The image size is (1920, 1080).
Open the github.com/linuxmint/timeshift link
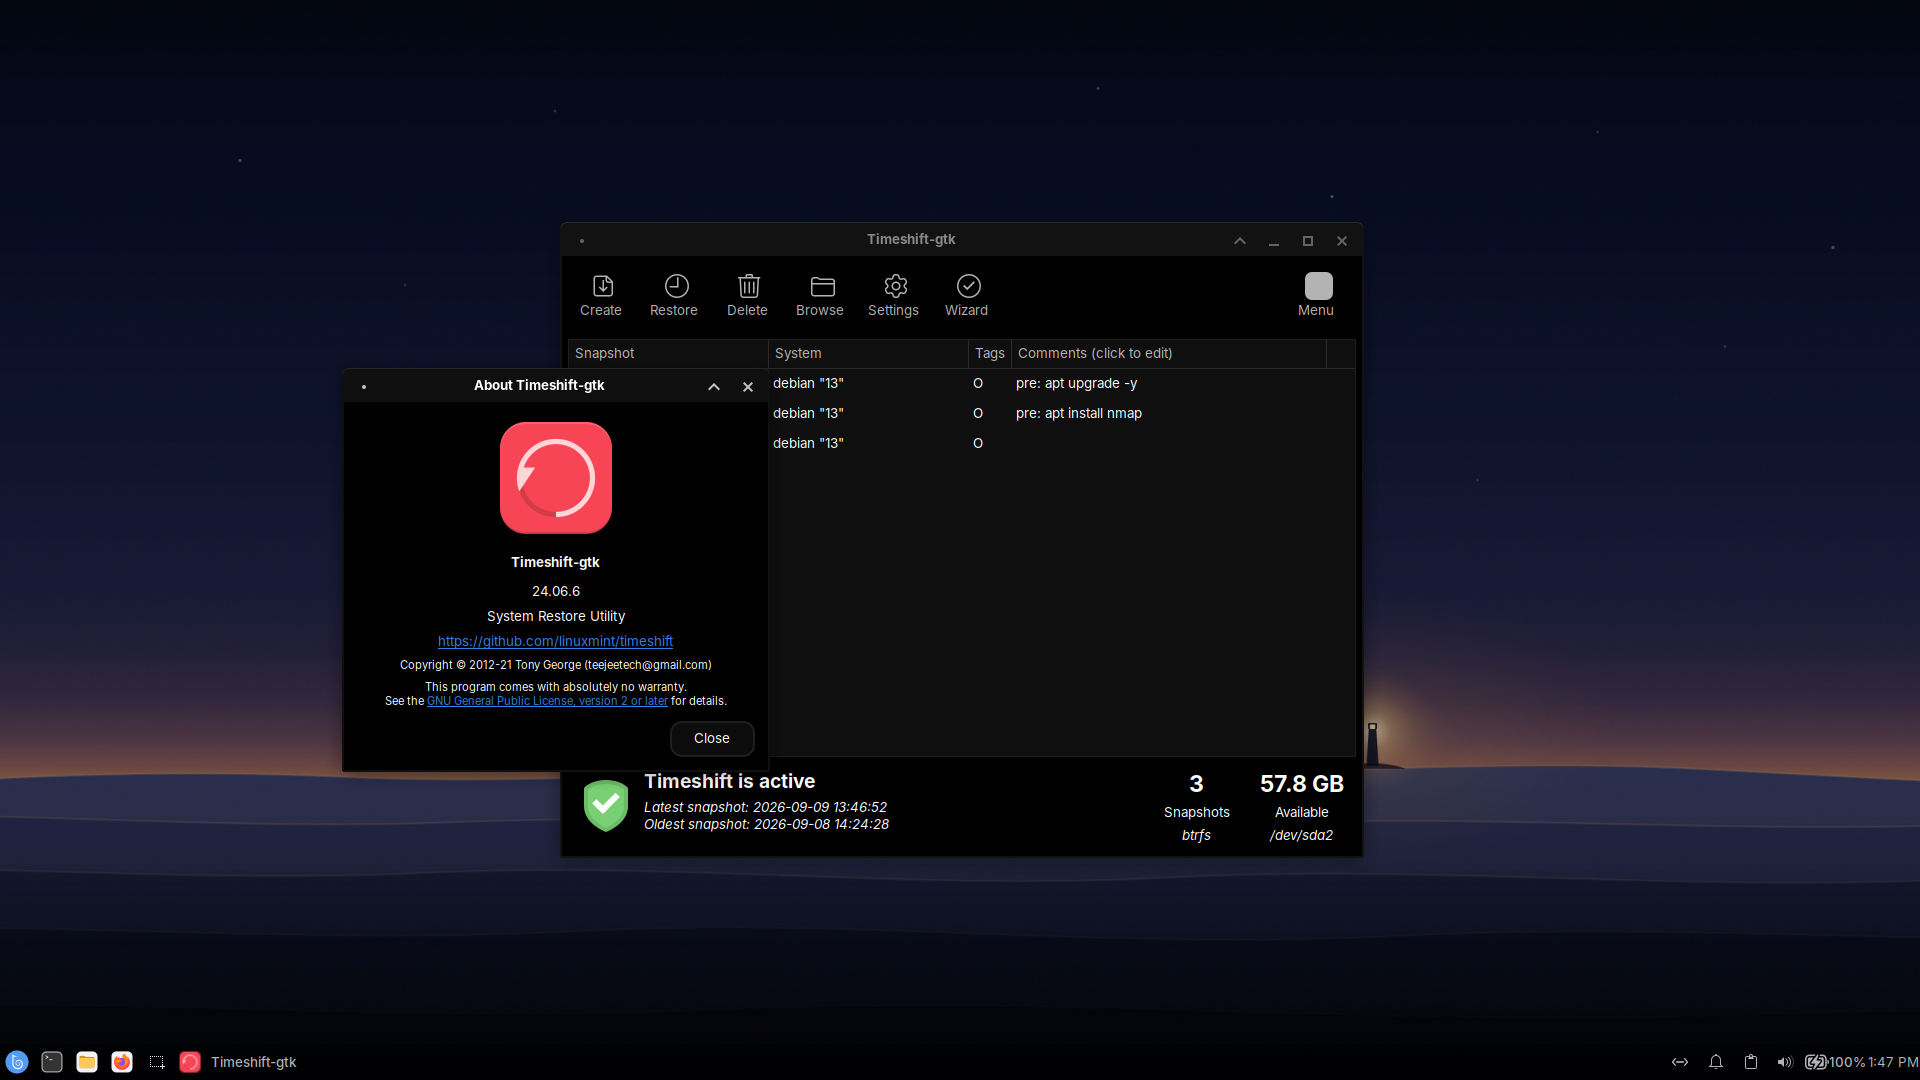coord(555,642)
